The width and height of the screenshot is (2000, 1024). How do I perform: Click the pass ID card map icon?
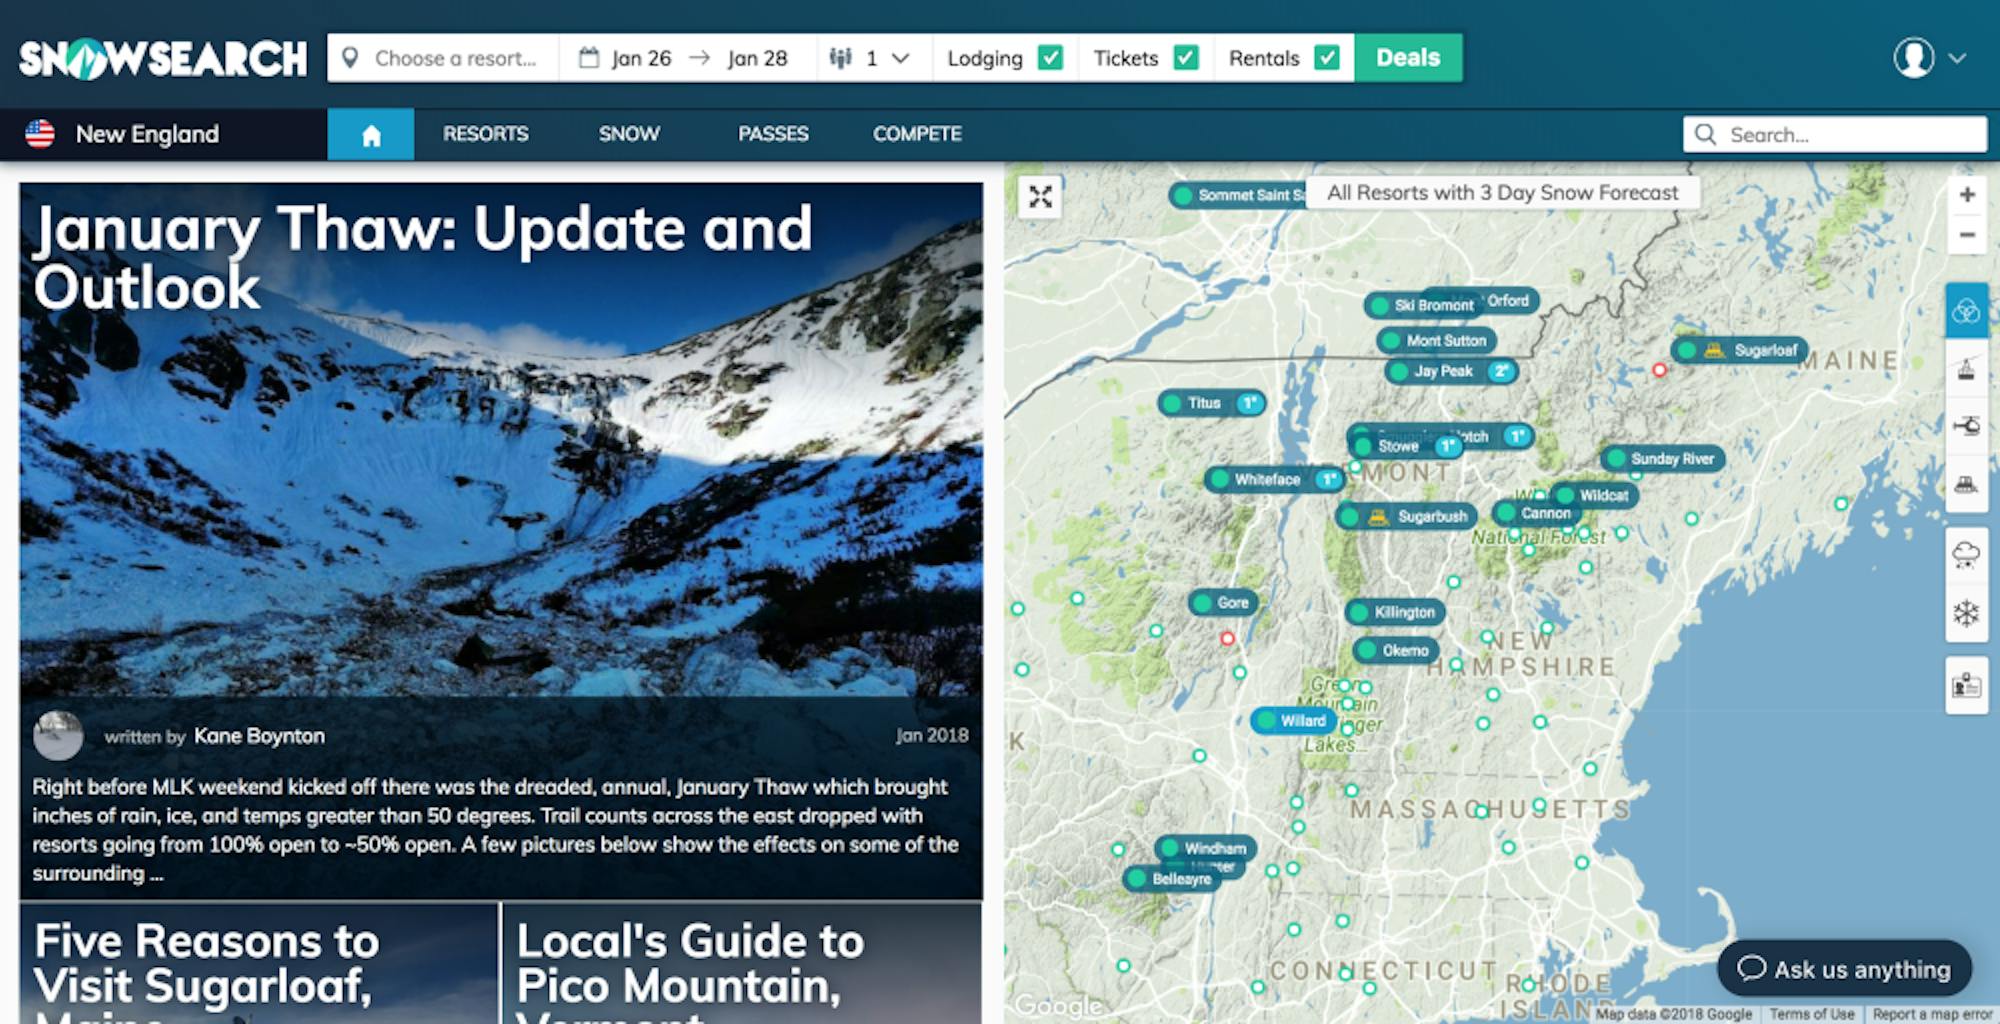coord(1965,686)
